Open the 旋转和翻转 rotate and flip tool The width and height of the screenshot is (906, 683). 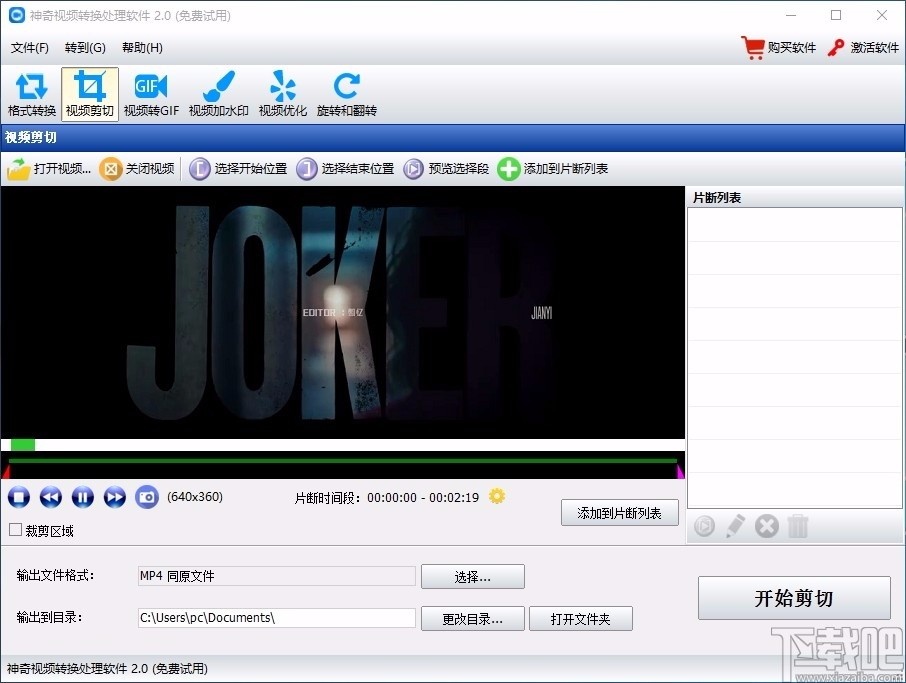pyautogui.click(x=347, y=95)
